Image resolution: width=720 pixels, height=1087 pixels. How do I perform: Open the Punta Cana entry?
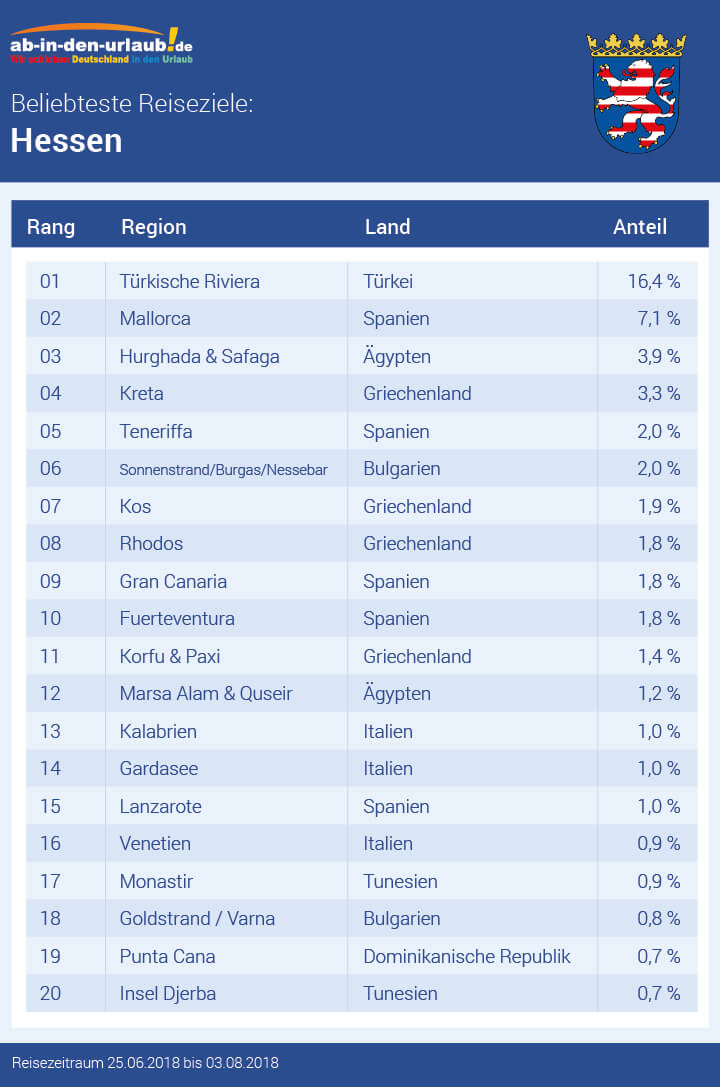(167, 956)
